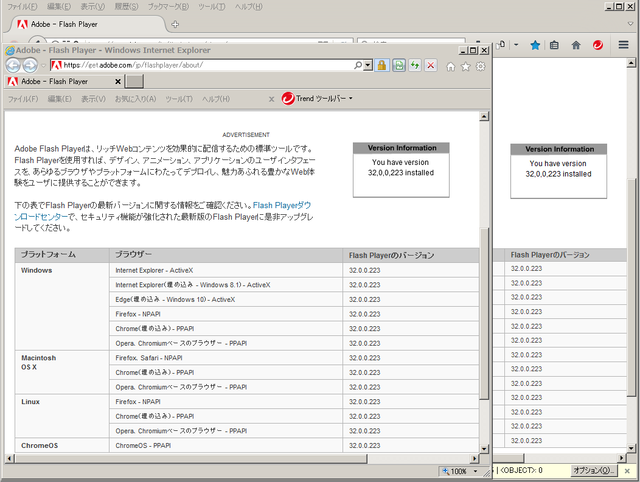Image resolution: width=640 pixels, height=482 pixels.
Task: Click the Firefox, Safari - NPAPI cell
Action: point(226,358)
